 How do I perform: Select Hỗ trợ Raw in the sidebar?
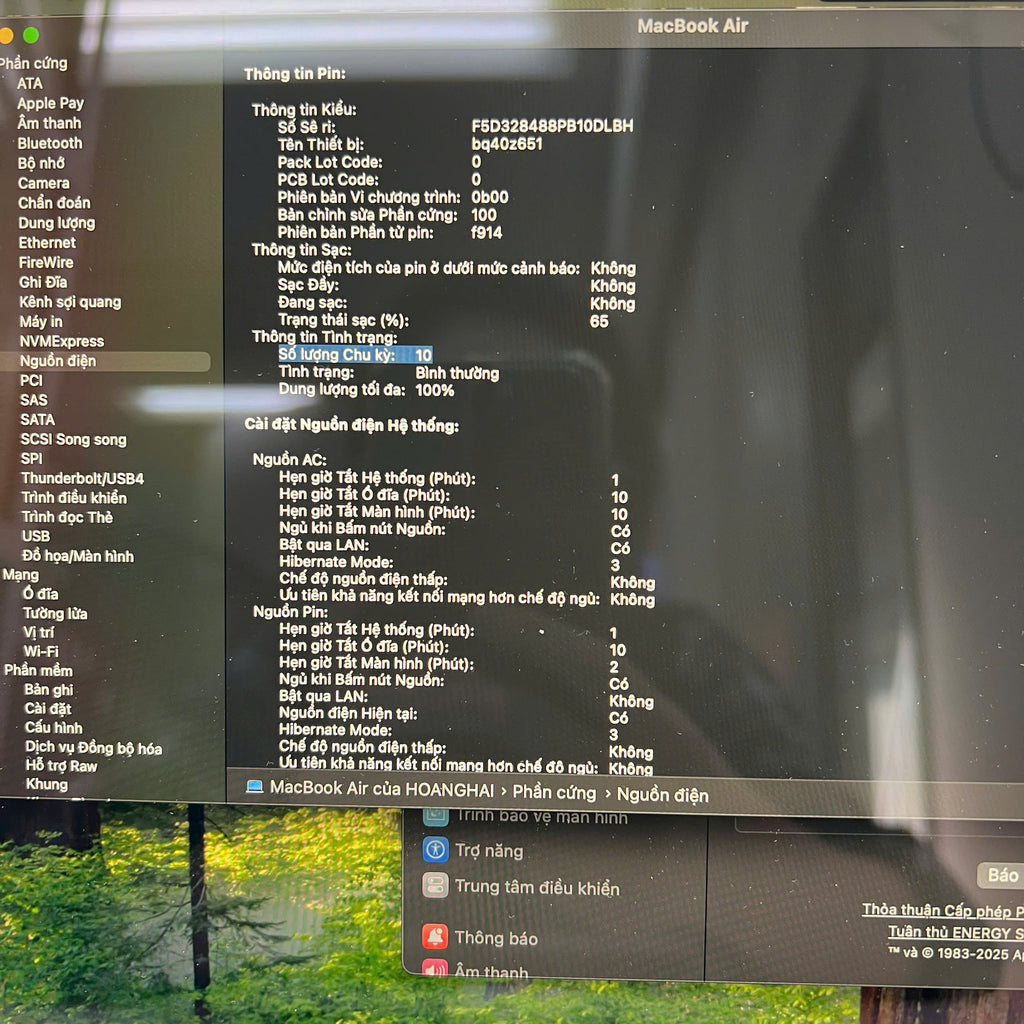pyautogui.click(x=61, y=766)
